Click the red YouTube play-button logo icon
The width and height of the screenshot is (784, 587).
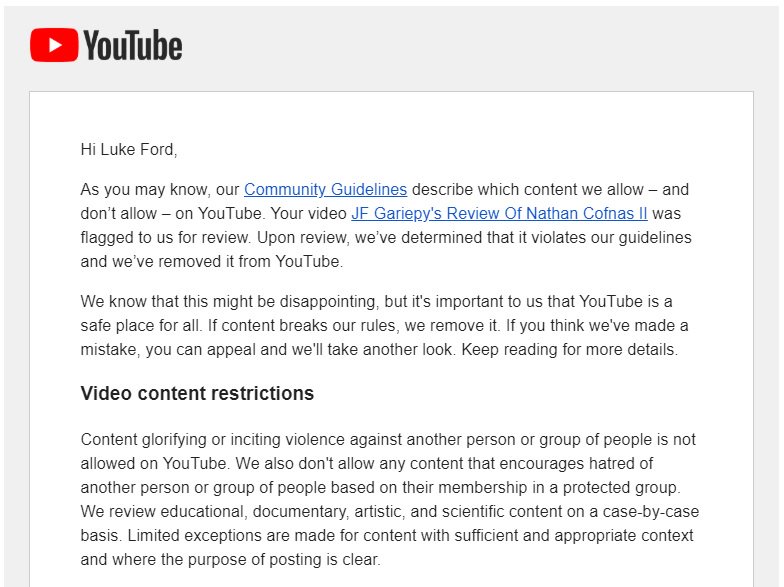coord(54,45)
